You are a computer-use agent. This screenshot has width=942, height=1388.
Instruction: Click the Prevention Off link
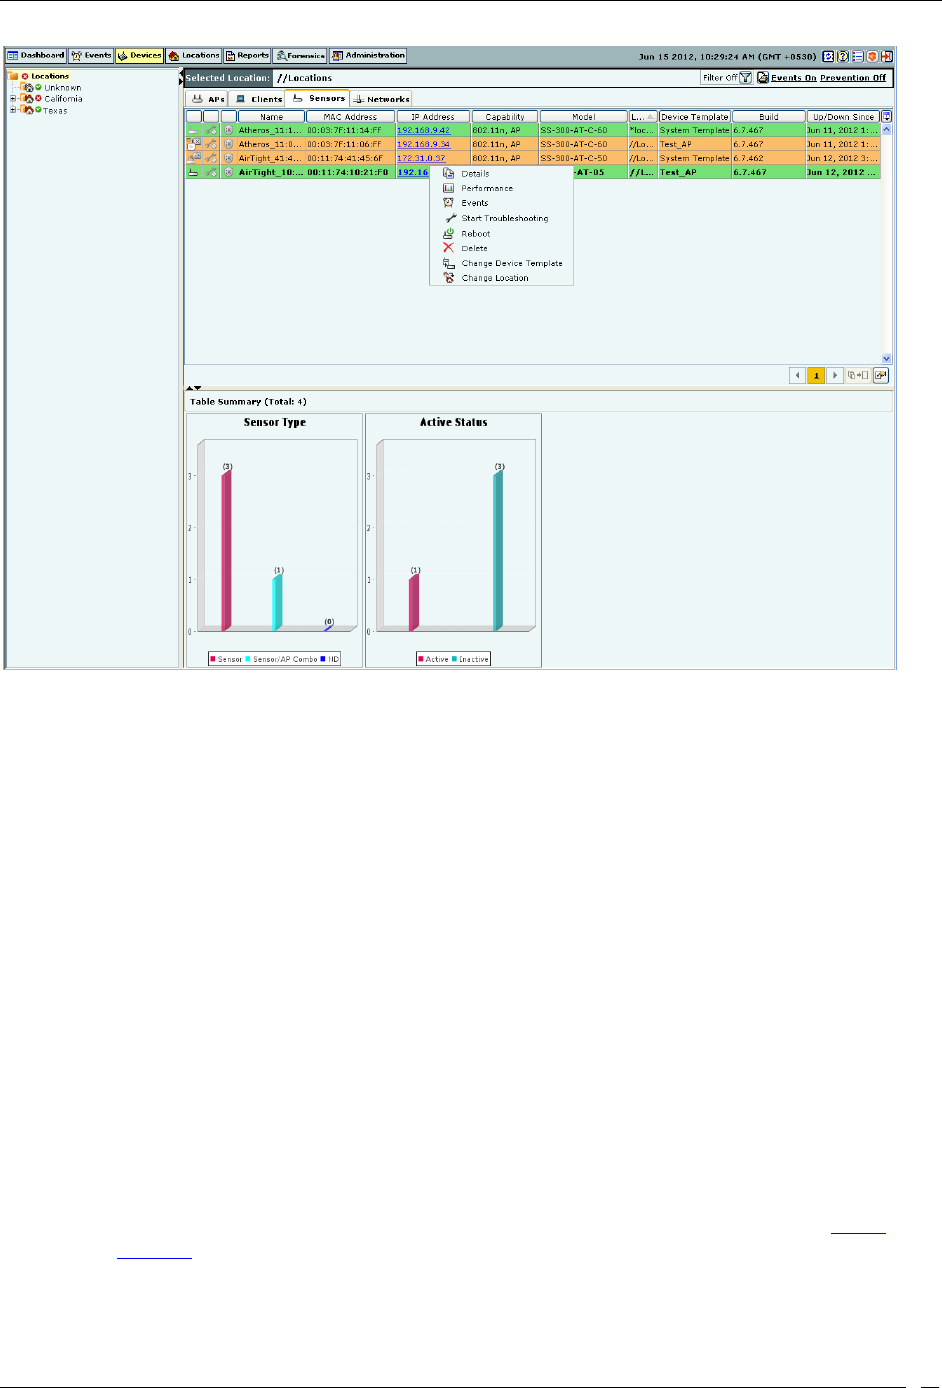tap(853, 77)
